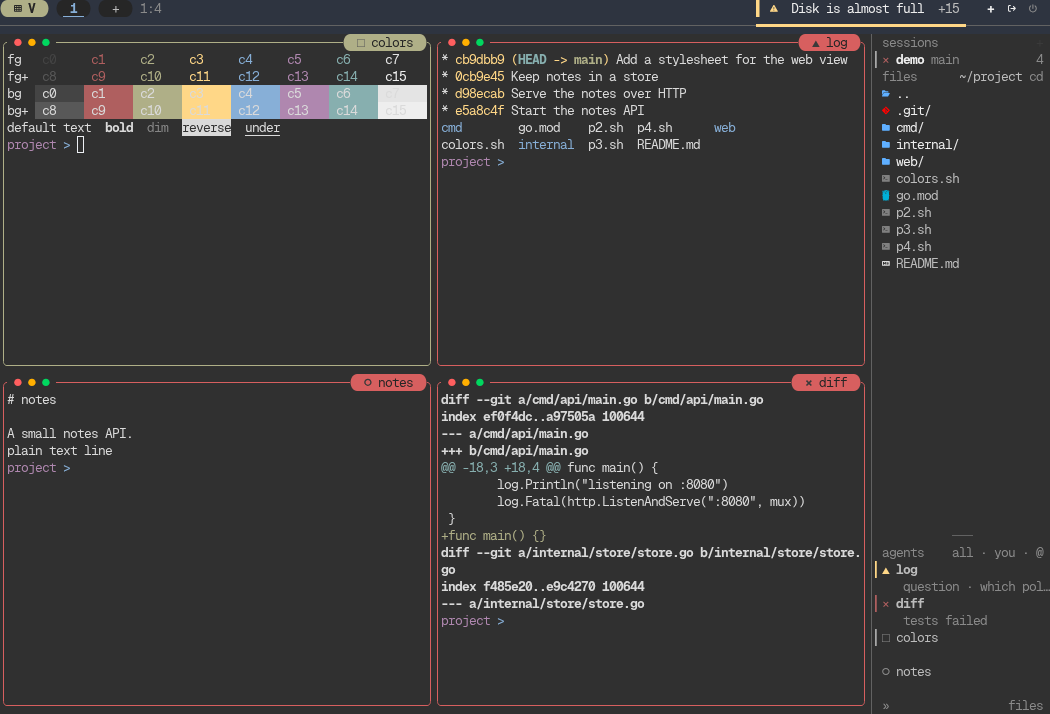
Task: Select the notes pane title tab
Action: pos(388,382)
